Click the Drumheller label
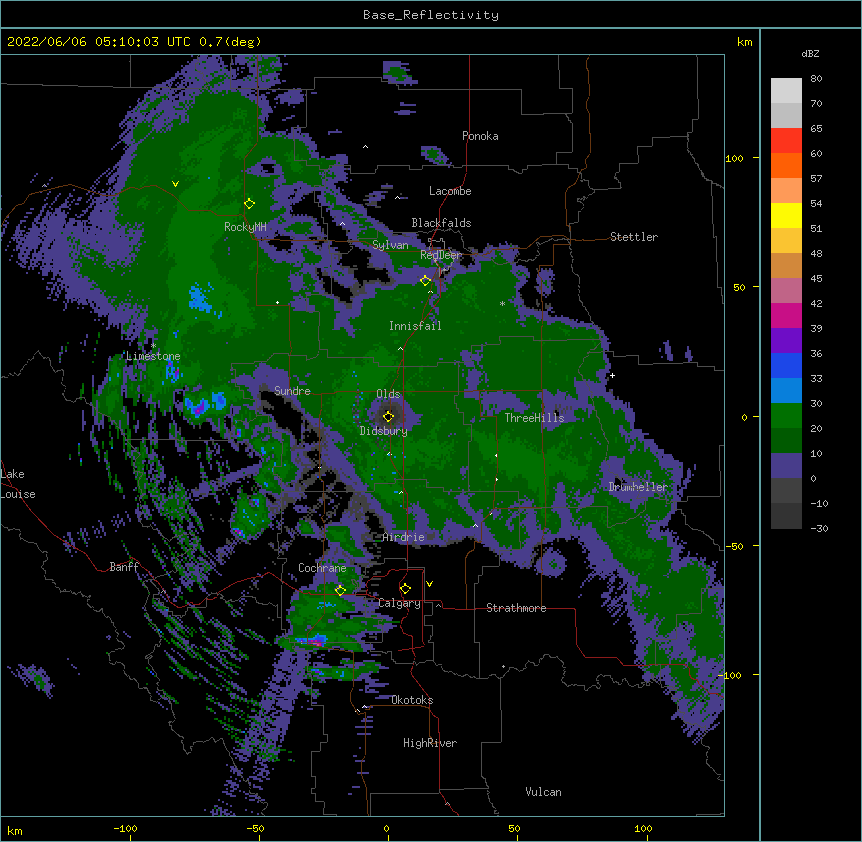Screen dimensions: 862x842 [638, 487]
